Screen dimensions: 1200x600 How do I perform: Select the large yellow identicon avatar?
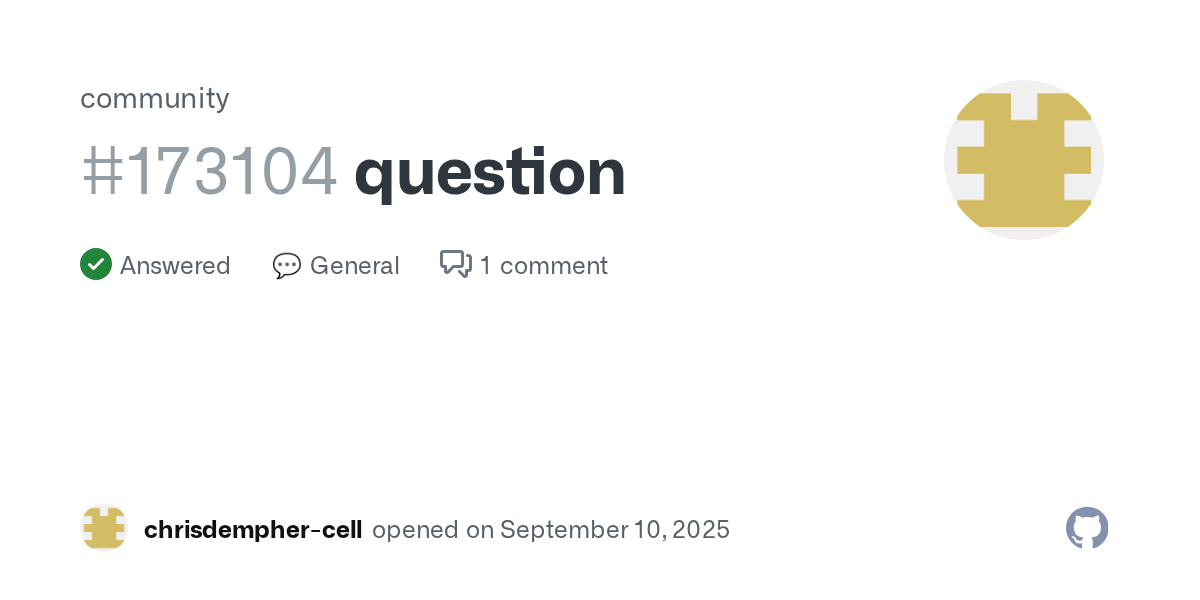[1024, 160]
